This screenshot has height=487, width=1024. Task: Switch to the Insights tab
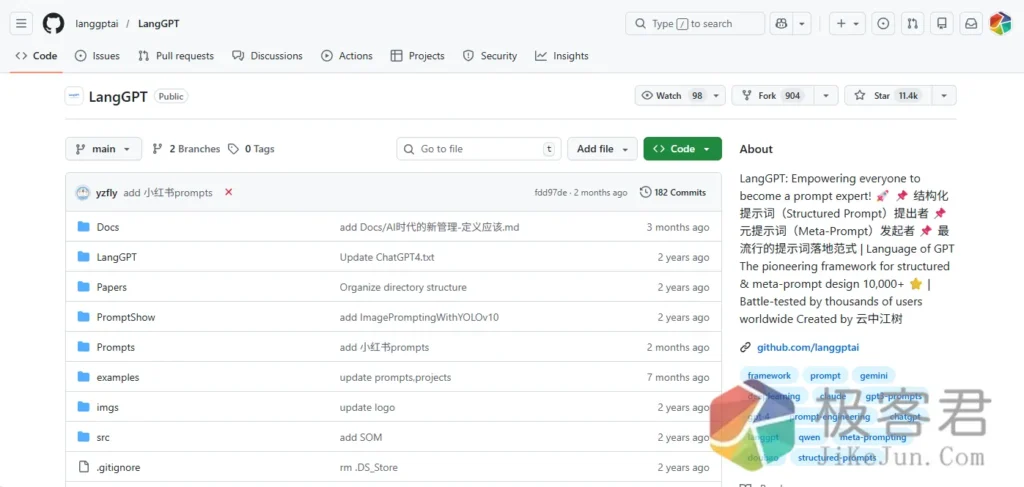point(562,56)
